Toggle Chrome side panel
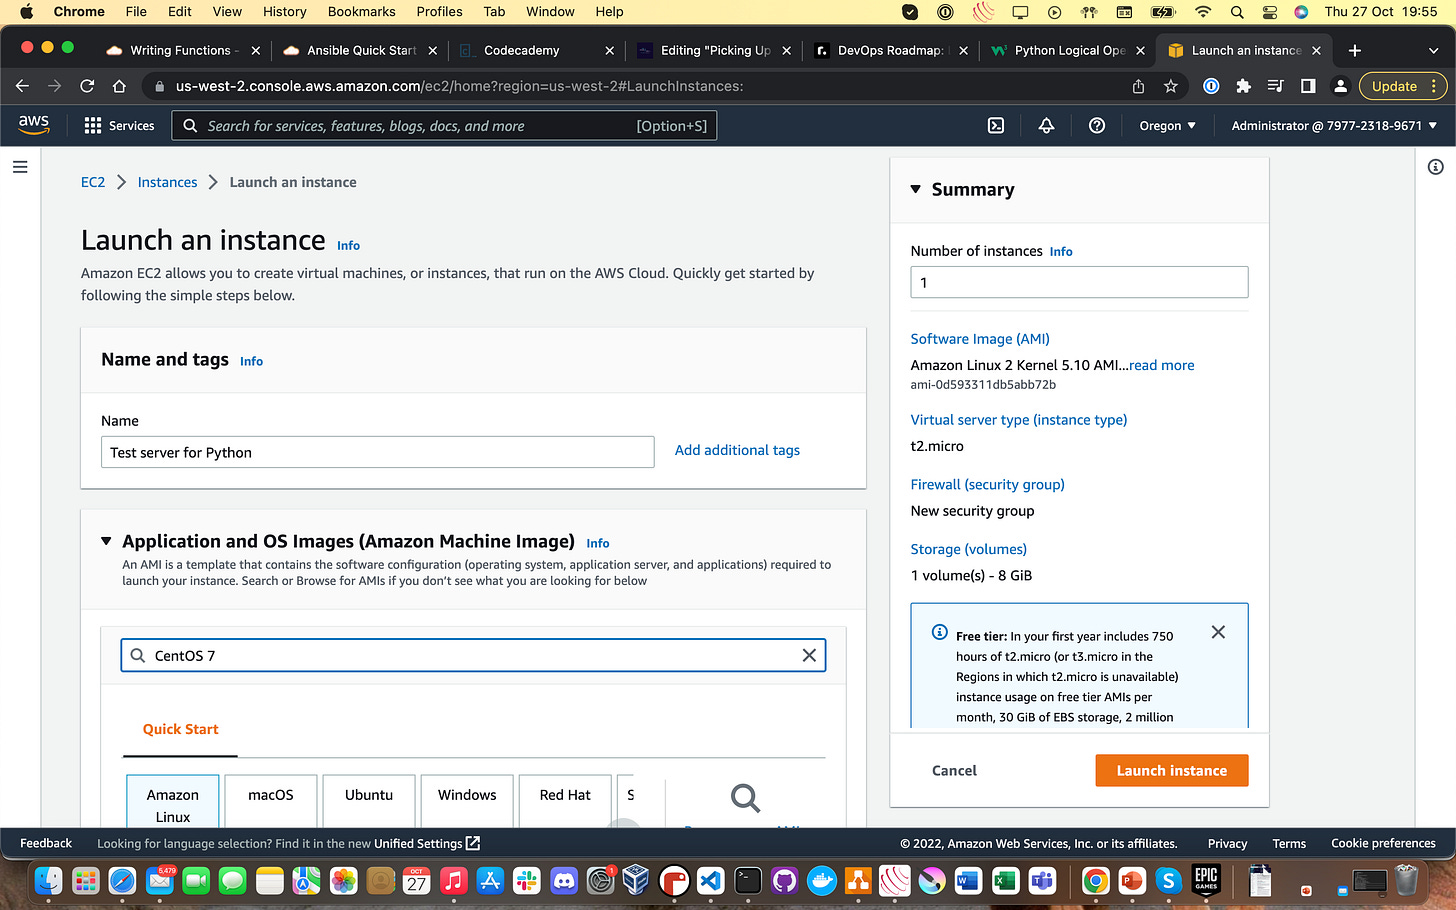The height and width of the screenshot is (910, 1456). pos(1308,86)
